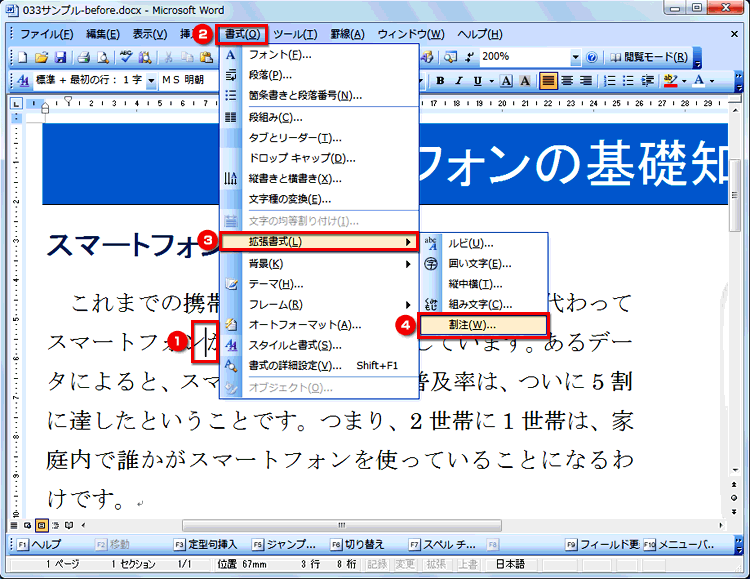Click the Print icon

coord(84,57)
